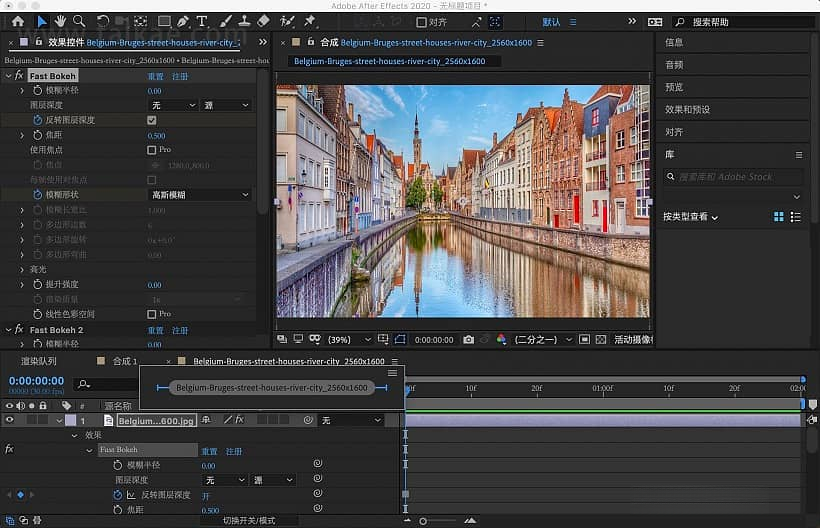Viewport: 820px width, 528px height.
Task: Open the sync settings icon beside workspaces
Action: pyautogui.click(x=655, y=22)
